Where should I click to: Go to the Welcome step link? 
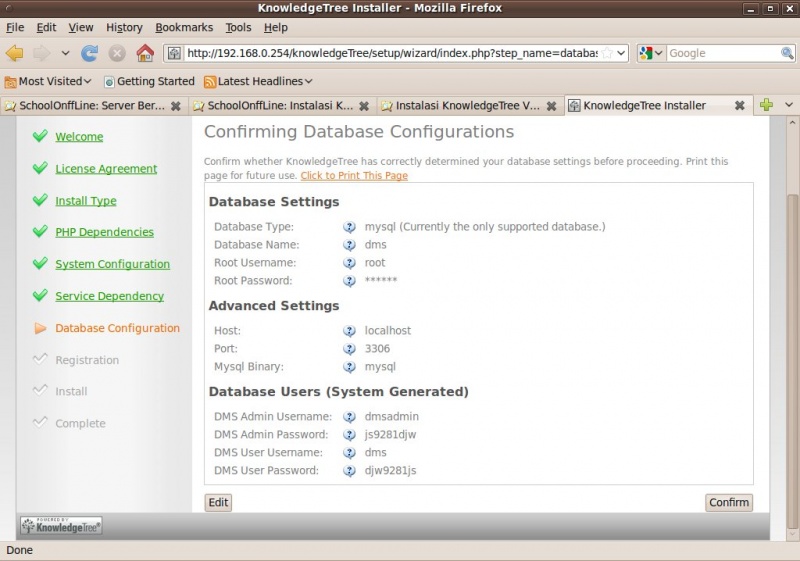(79, 137)
